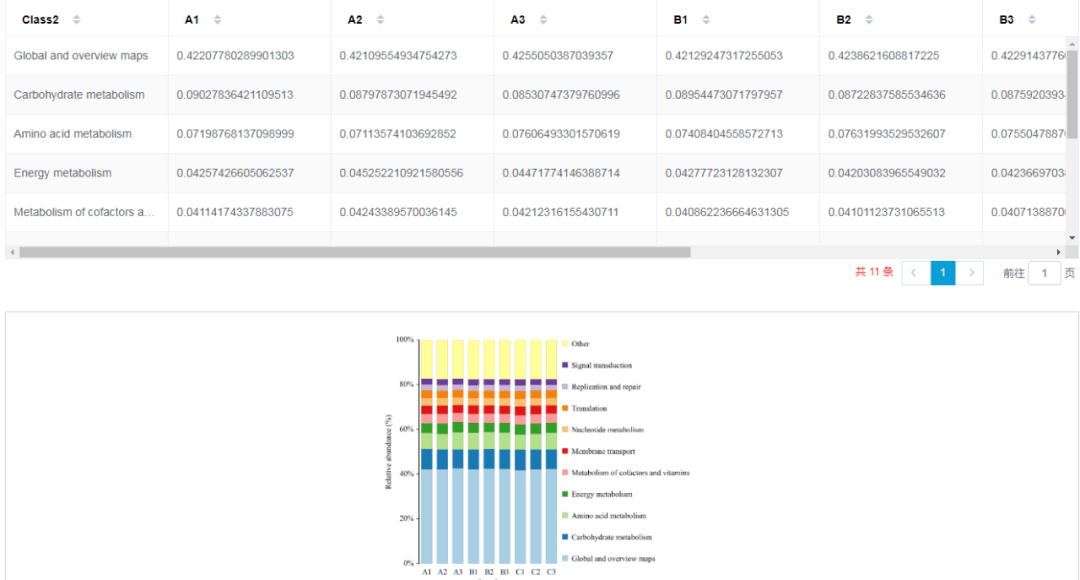Sort the table by A1 column
The height and width of the screenshot is (580, 1080).
click(x=218, y=20)
